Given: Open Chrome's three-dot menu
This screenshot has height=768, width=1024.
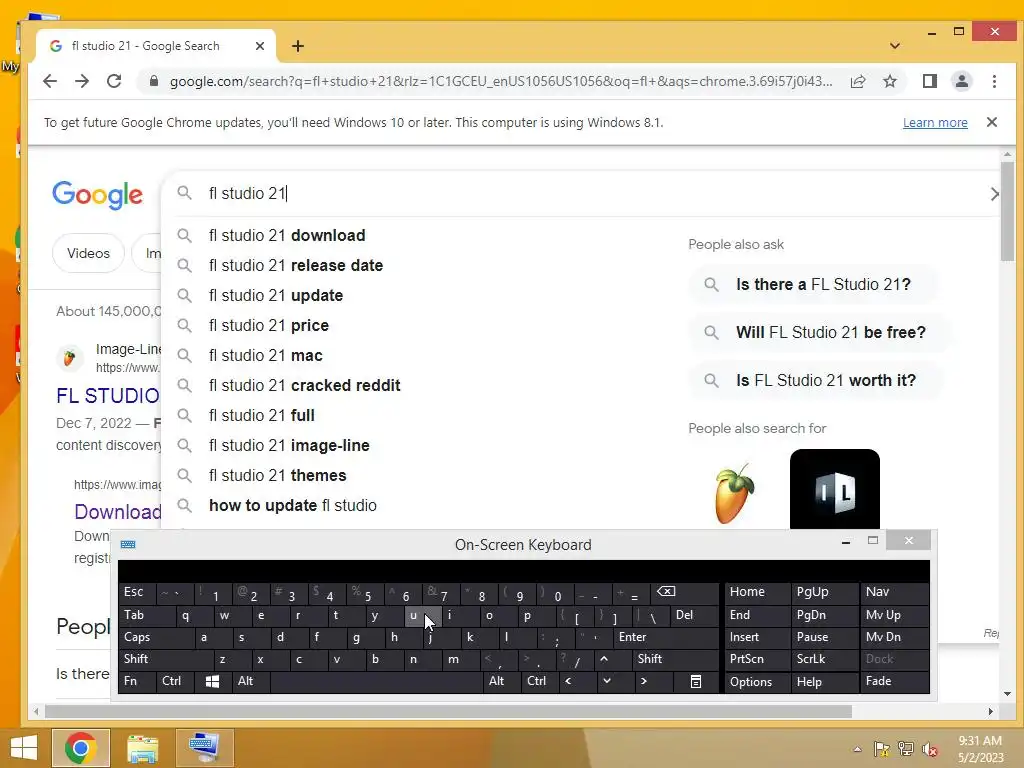Looking at the screenshot, I should [x=994, y=81].
